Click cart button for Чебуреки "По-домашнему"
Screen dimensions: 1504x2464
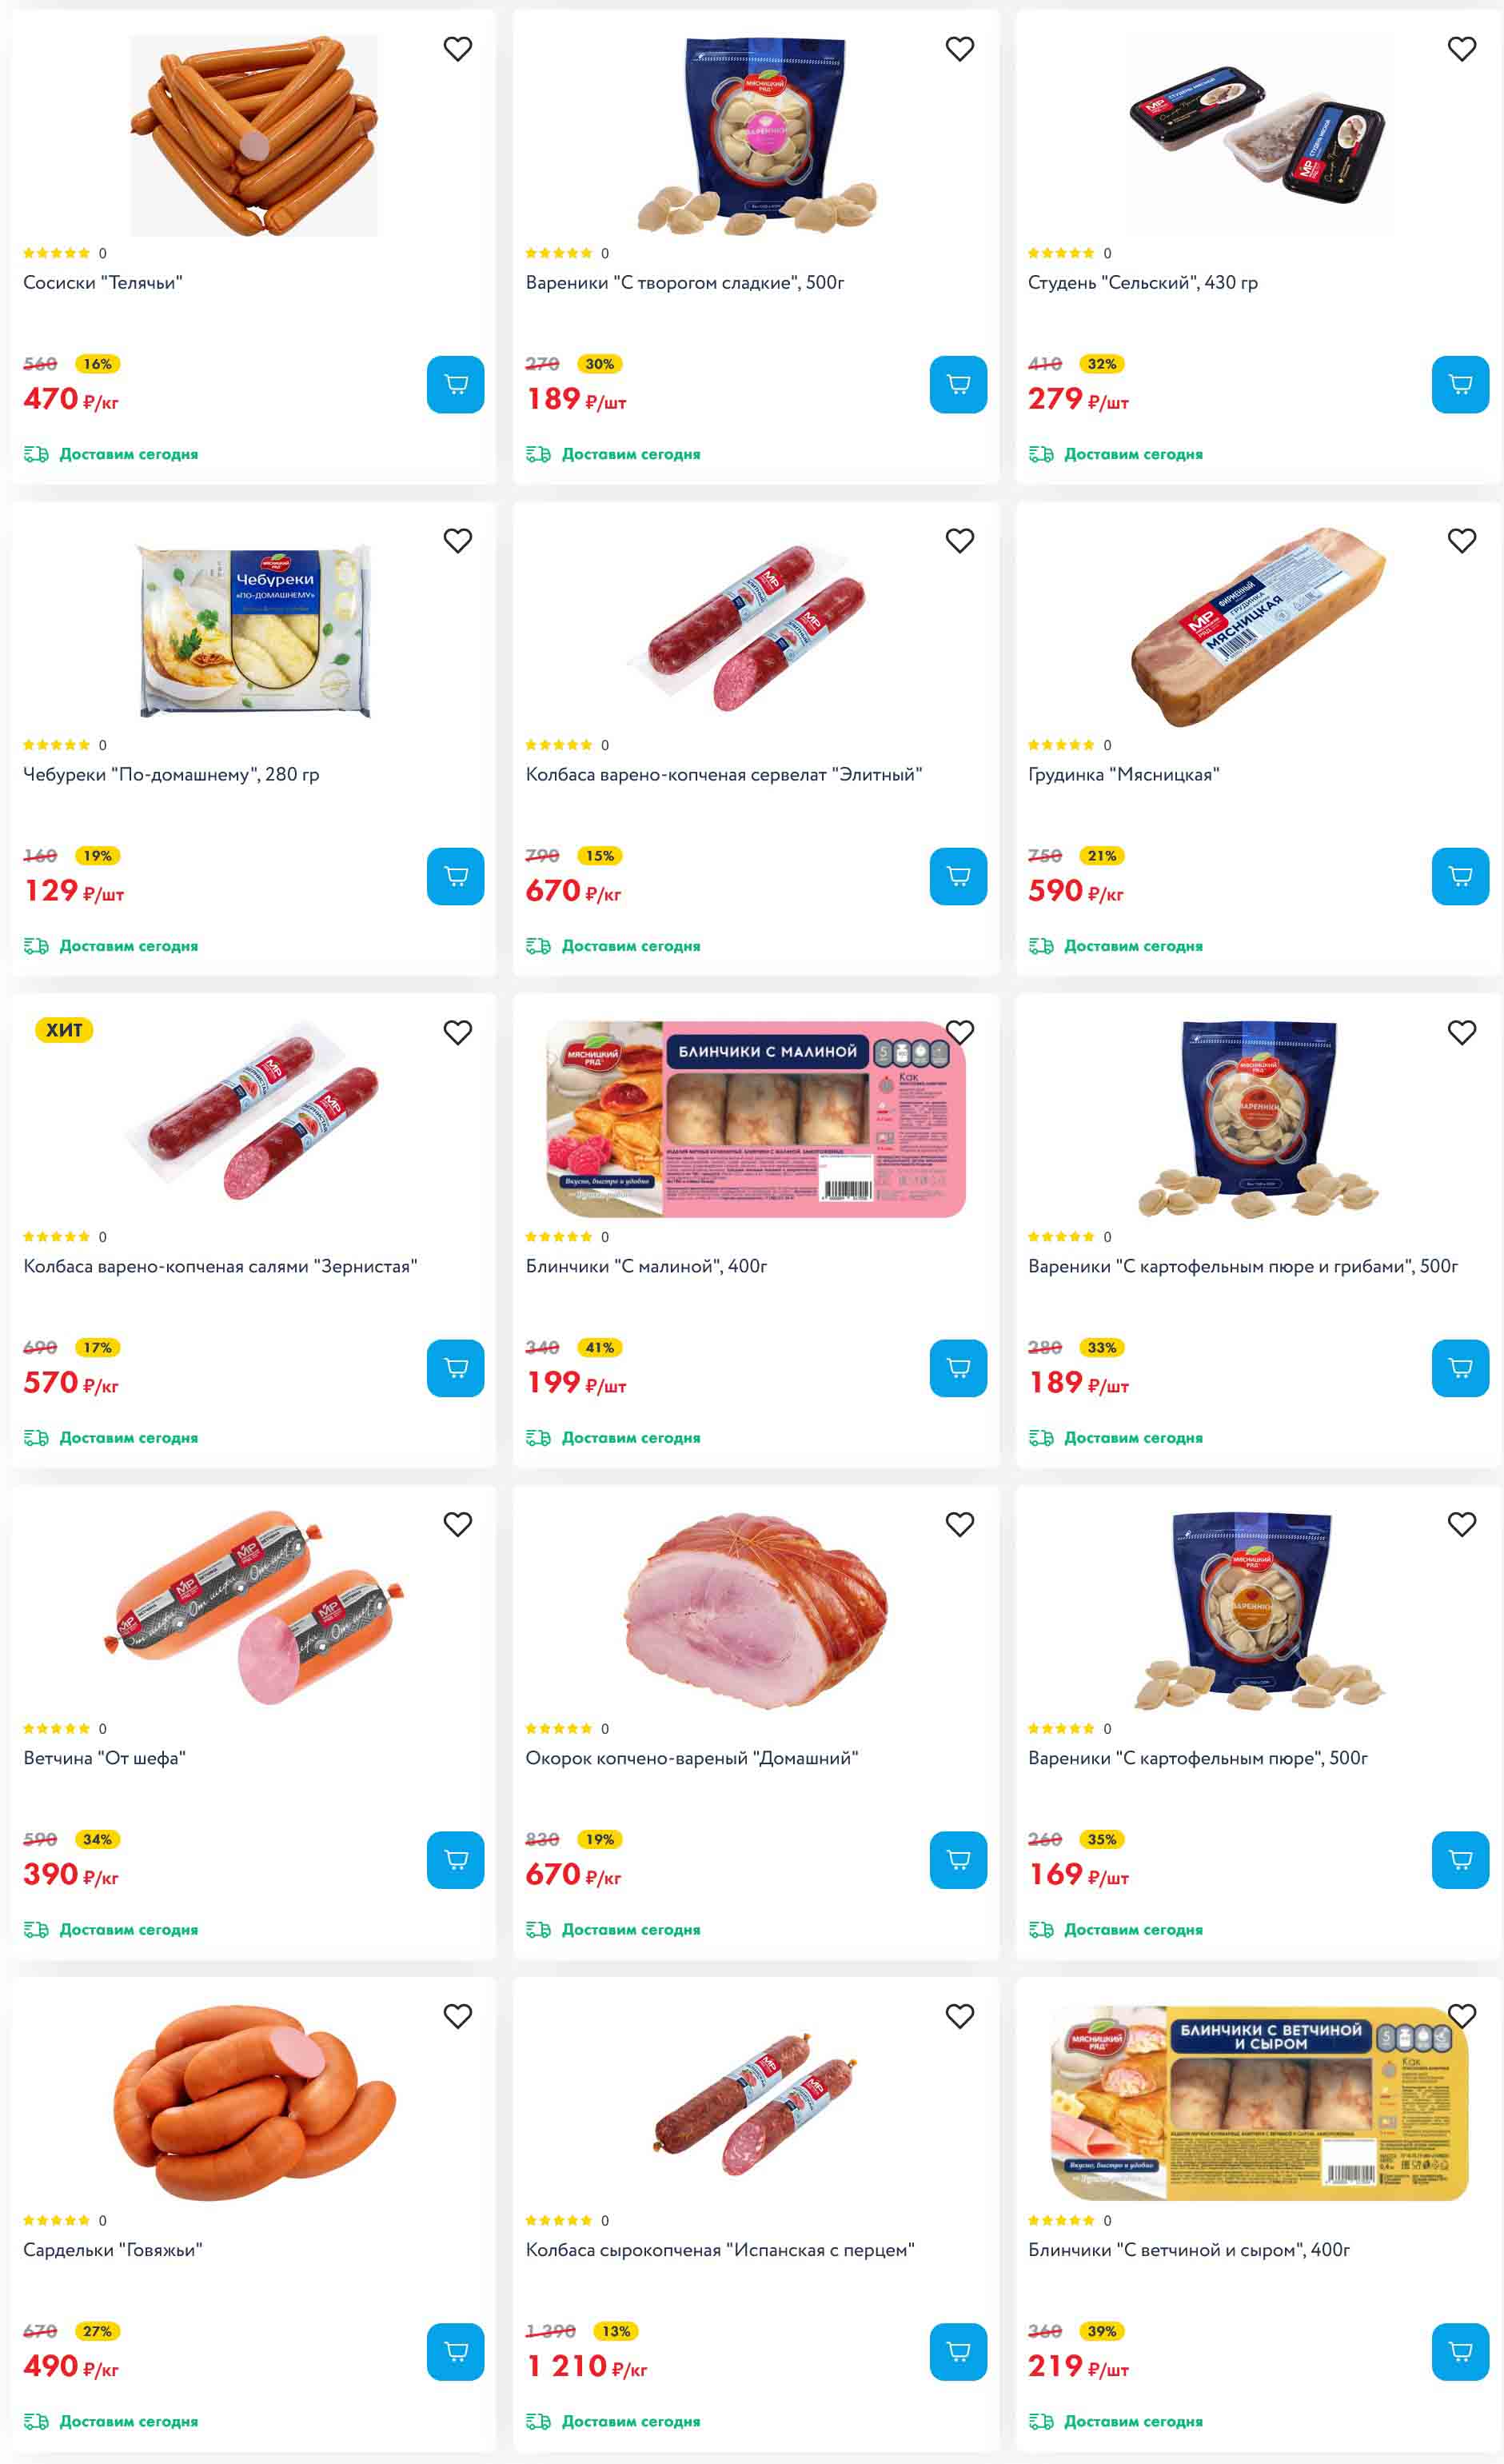pos(455,876)
